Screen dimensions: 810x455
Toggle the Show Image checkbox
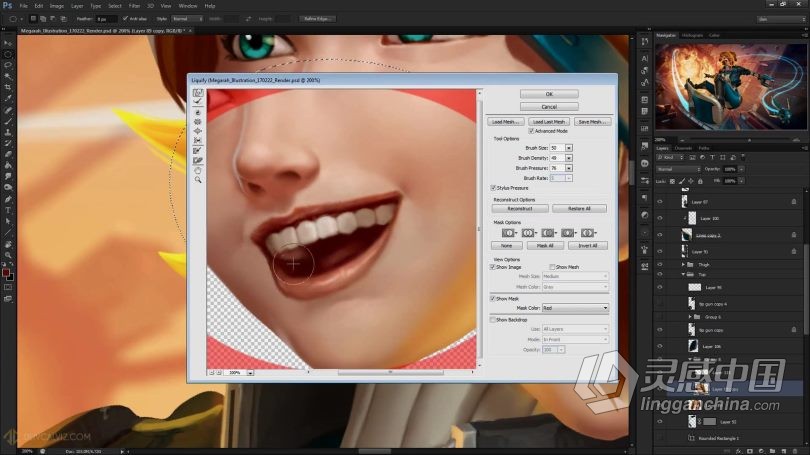tap(492, 267)
